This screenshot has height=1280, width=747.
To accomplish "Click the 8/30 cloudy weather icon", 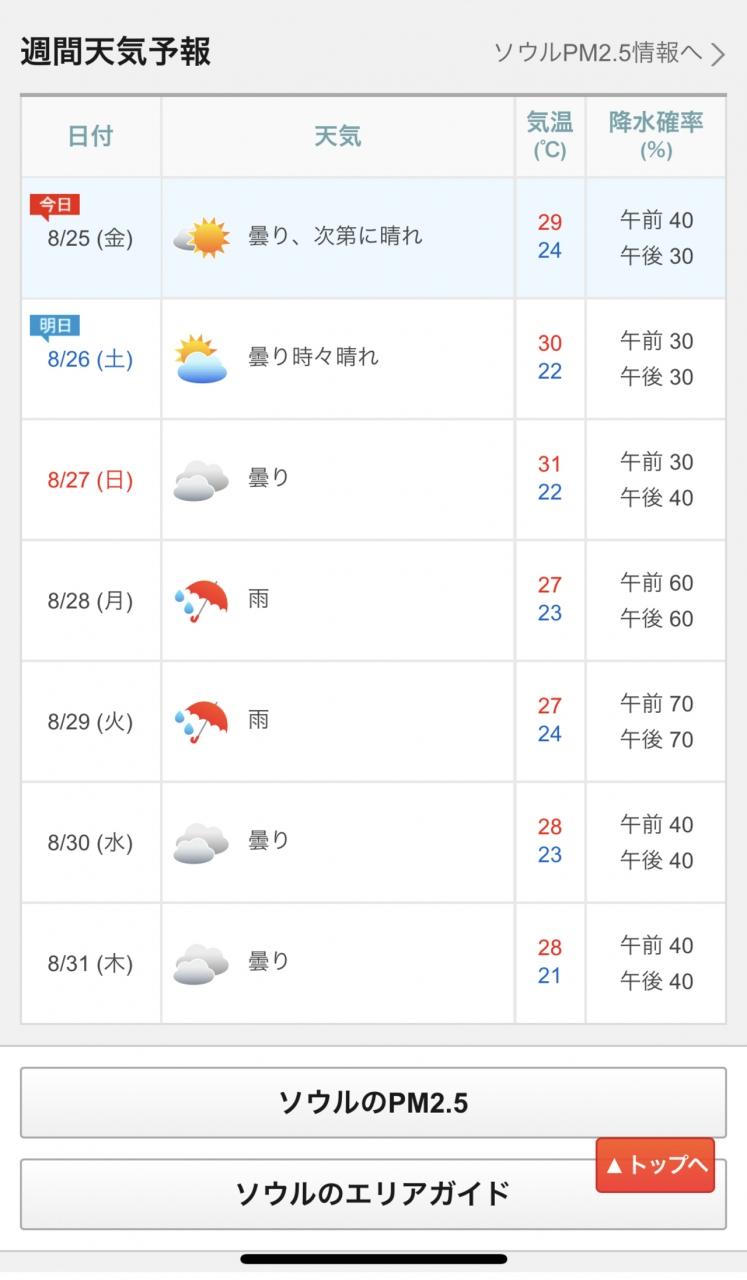I will pos(201,843).
